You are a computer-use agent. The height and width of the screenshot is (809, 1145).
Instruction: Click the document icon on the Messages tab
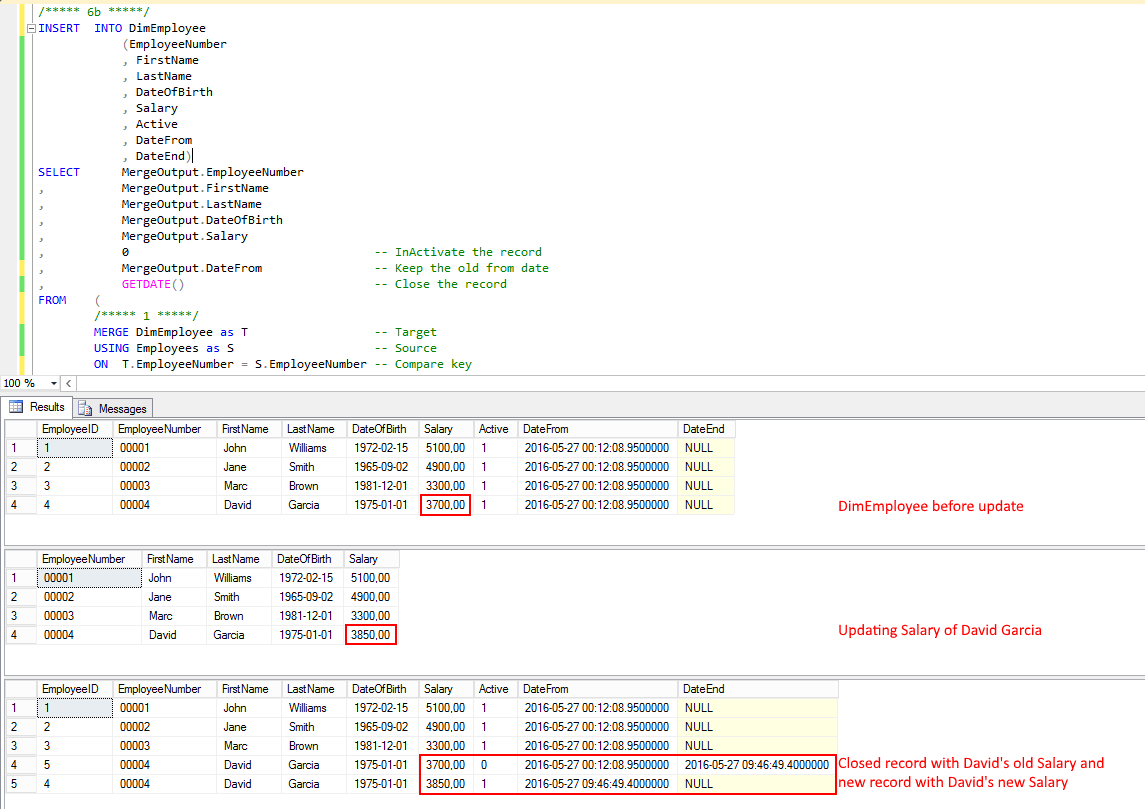click(85, 407)
